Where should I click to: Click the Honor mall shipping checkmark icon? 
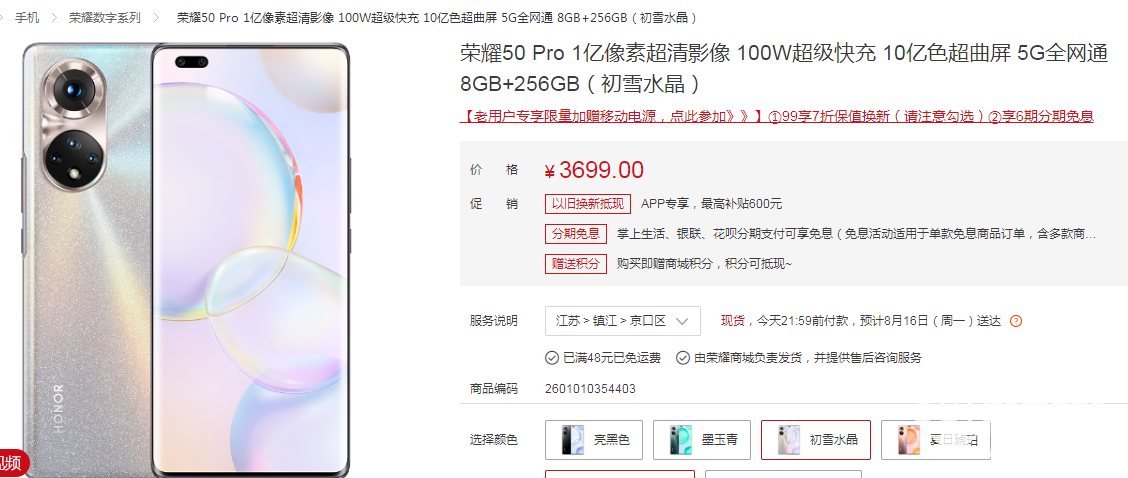click(x=683, y=358)
